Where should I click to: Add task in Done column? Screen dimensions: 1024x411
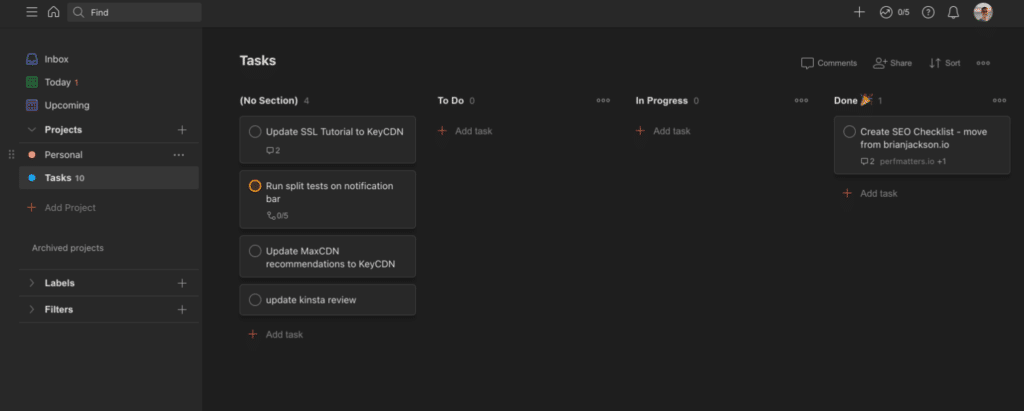[870, 193]
